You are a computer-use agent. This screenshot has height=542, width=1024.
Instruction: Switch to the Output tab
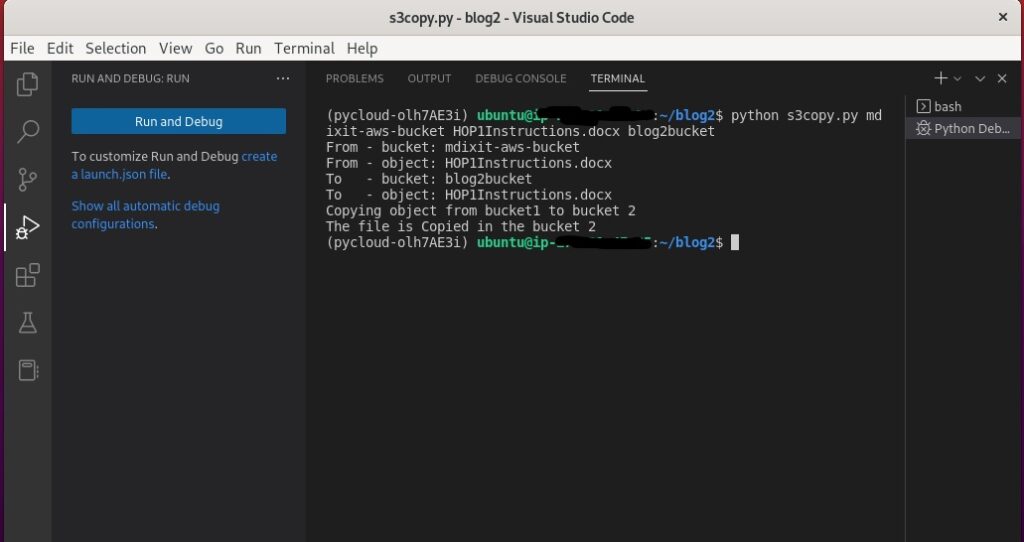tap(429, 78)
